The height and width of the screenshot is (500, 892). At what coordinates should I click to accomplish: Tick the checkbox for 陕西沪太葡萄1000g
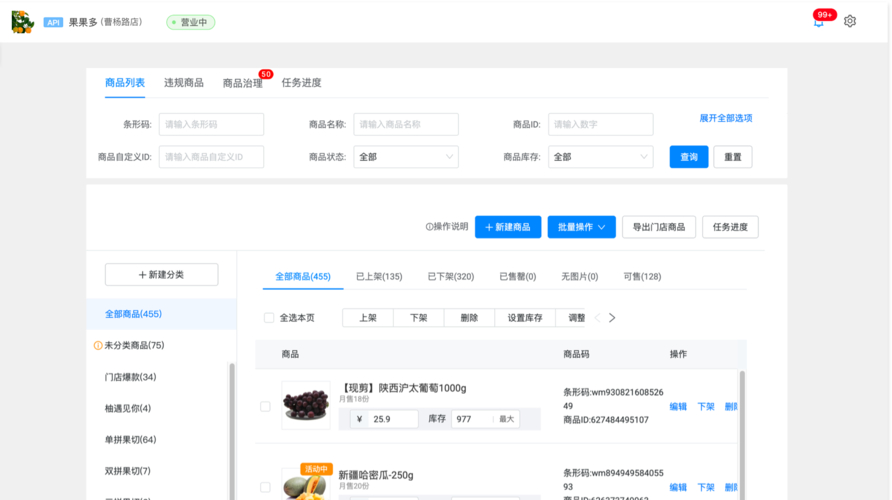click(265, 407)
